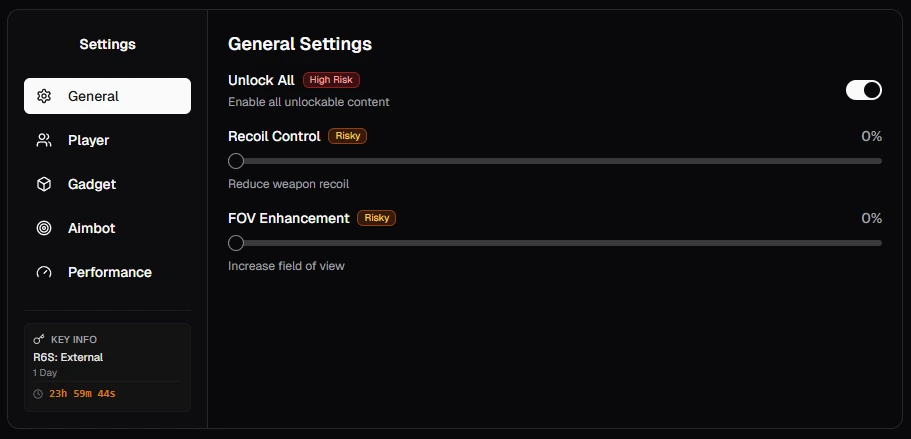Image resolution: width=911 pixels, height=439 pixels.
Task: Open the Player settings tab
Action: point(107,140)
